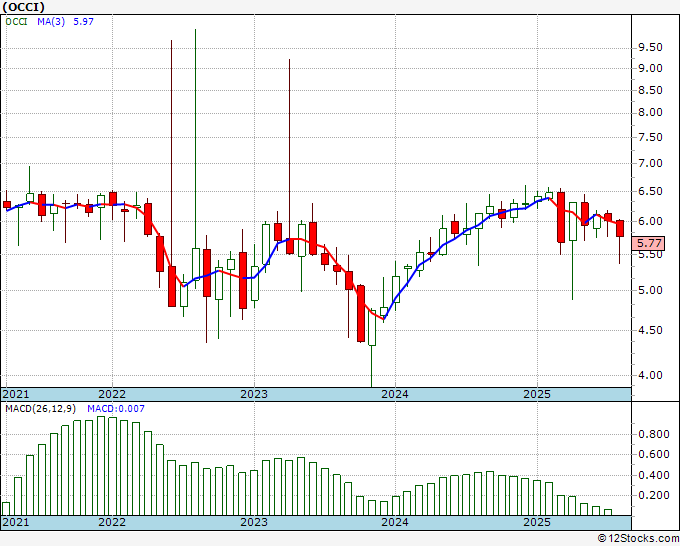Viewport: 680px width, 546px height.
Task: Click the current price tag 5.77
Action: tap(649, 243)
